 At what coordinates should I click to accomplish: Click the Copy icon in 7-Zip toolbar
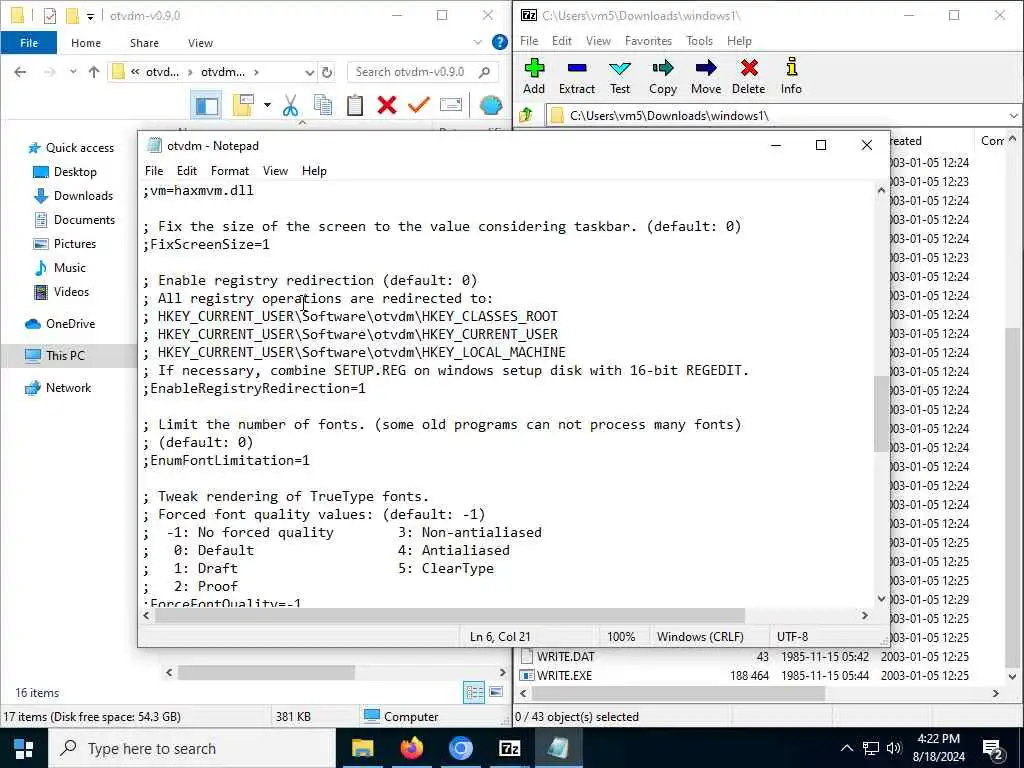[x=662, y=76]
